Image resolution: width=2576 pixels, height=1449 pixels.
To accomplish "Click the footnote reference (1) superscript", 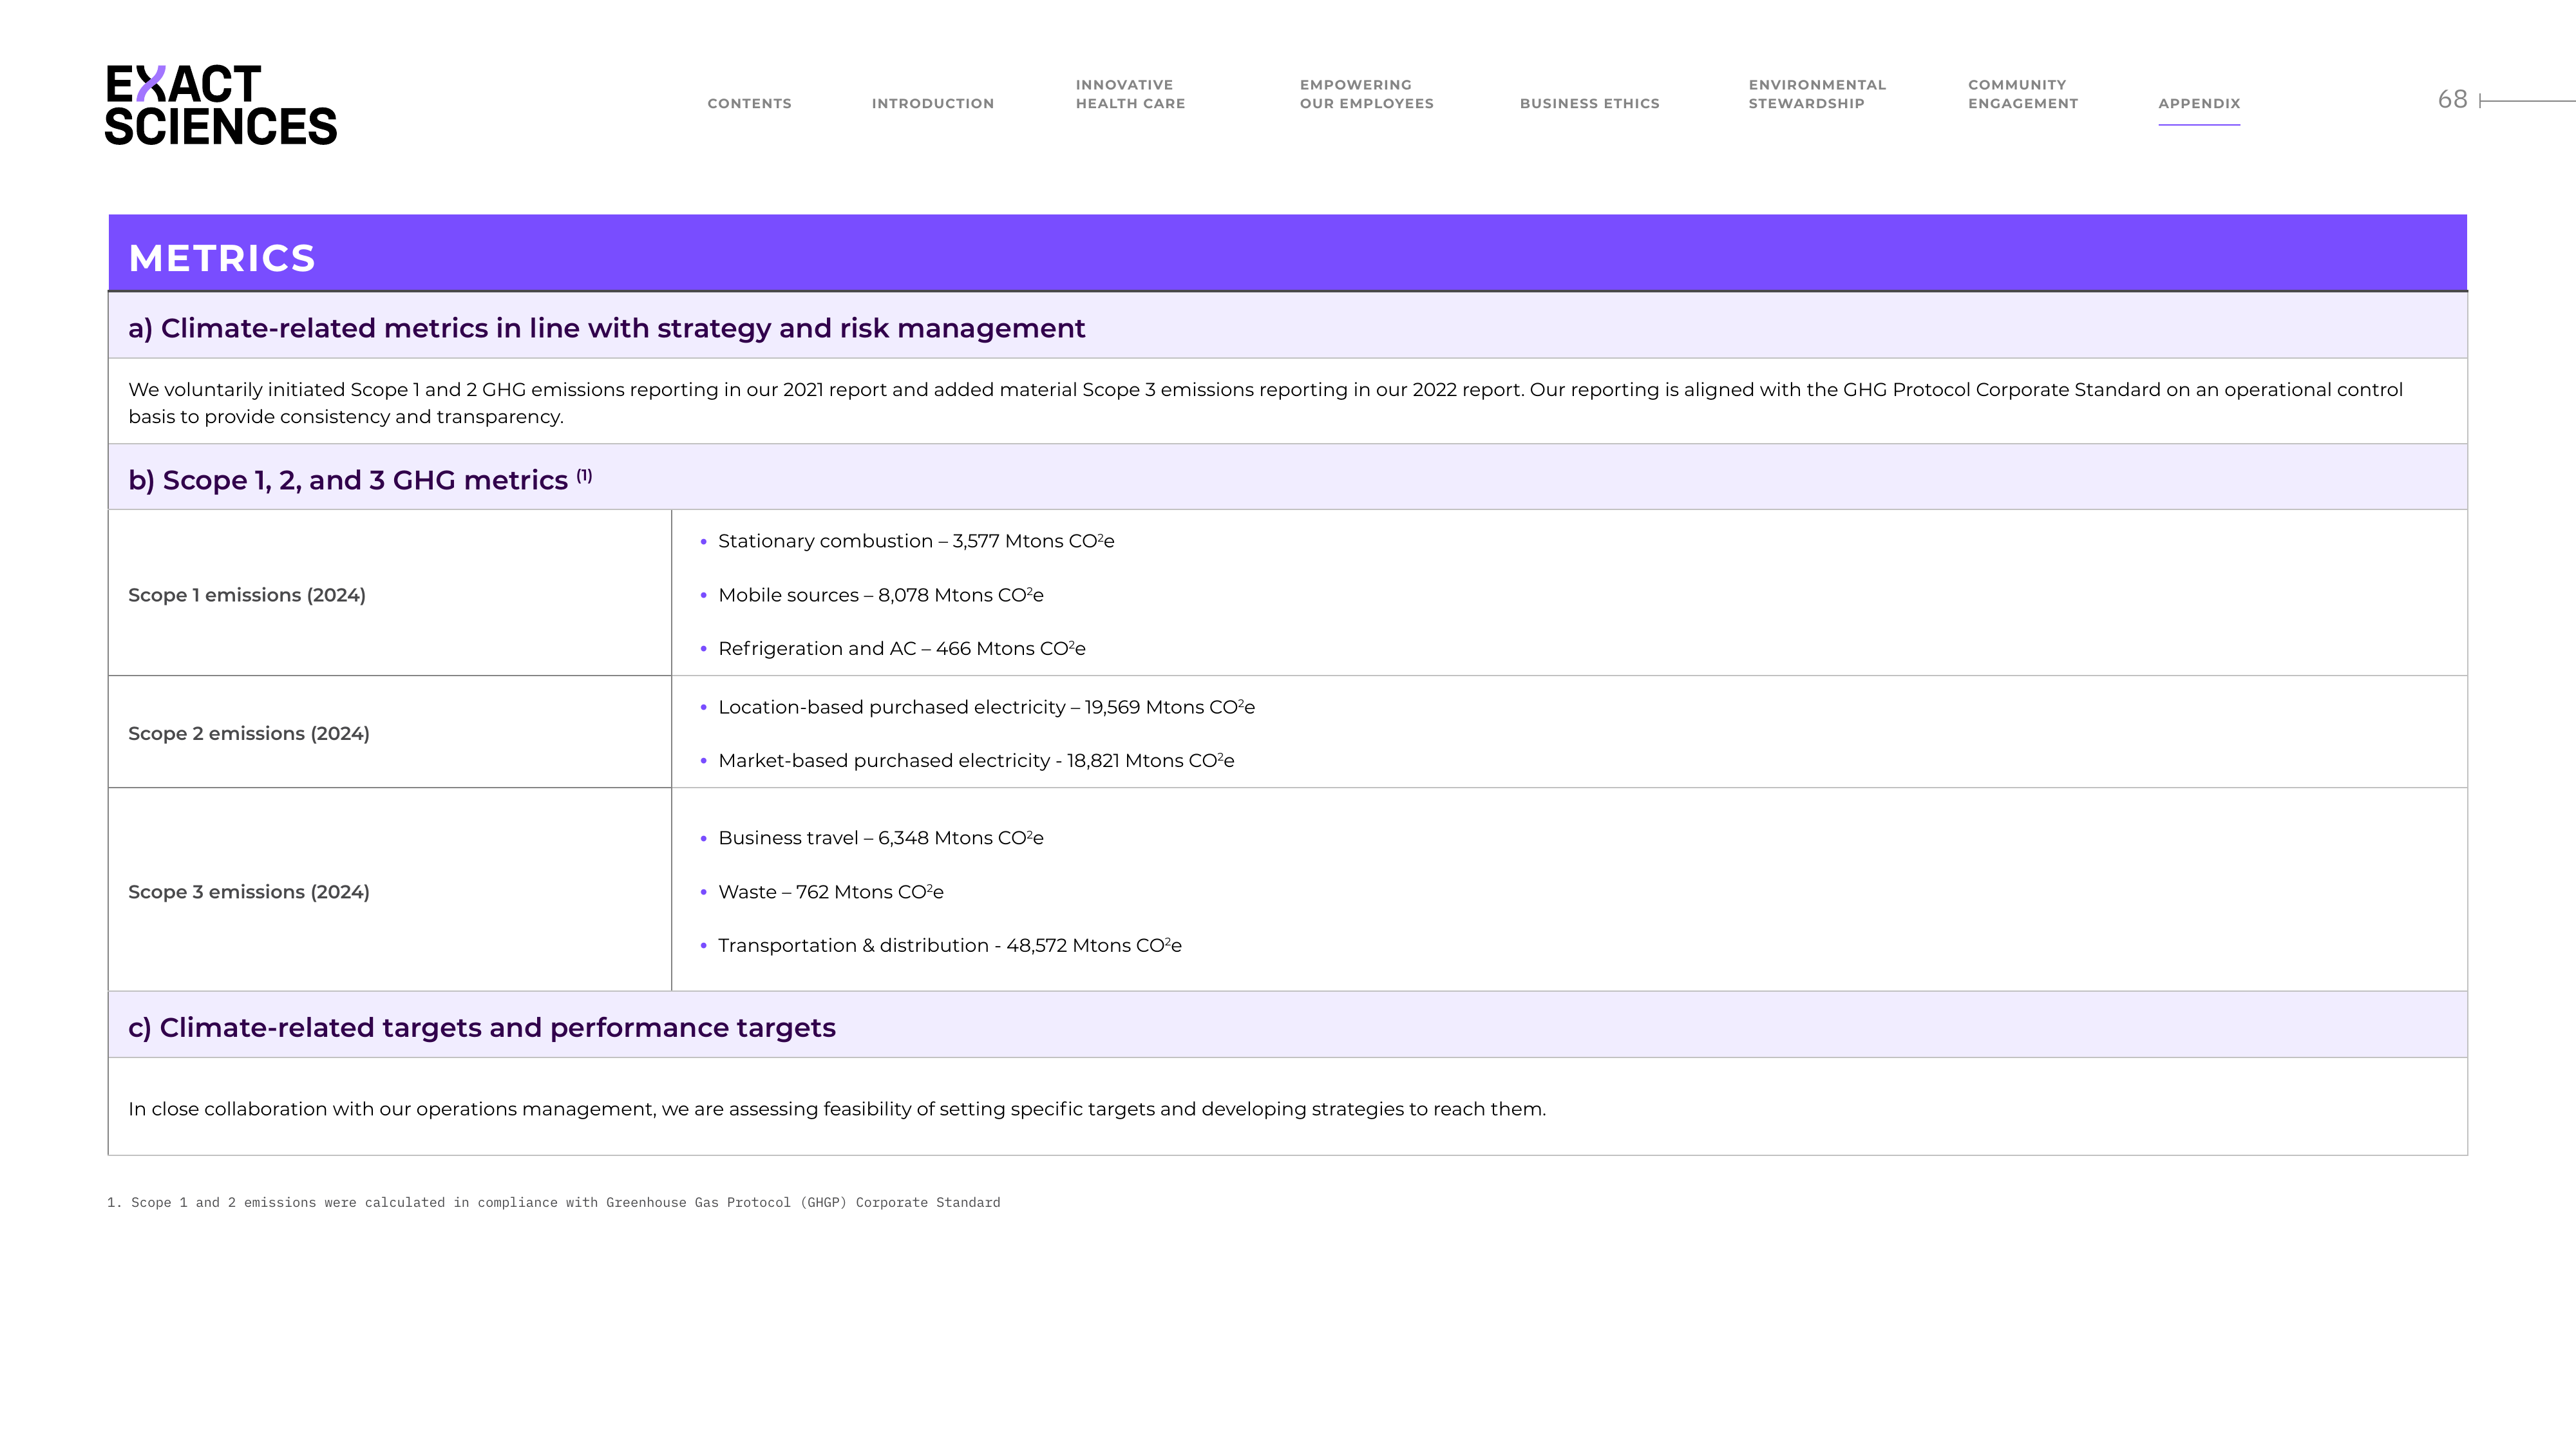I will (584, 475).
